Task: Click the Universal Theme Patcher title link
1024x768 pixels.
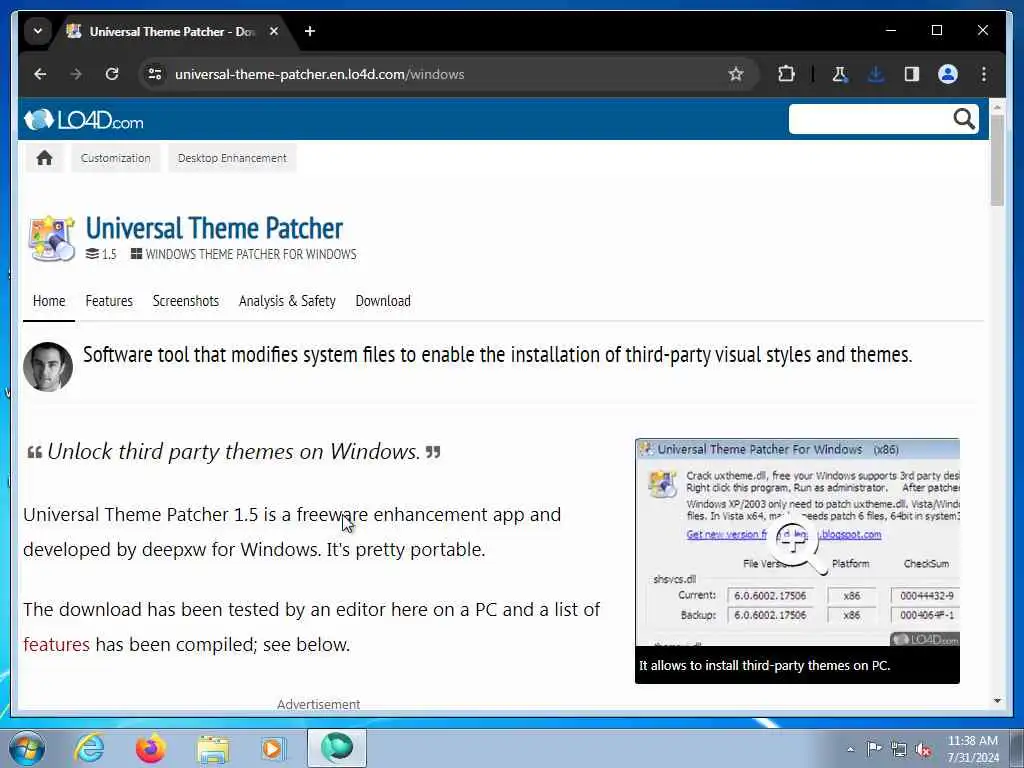Action: tap(214, 229)
